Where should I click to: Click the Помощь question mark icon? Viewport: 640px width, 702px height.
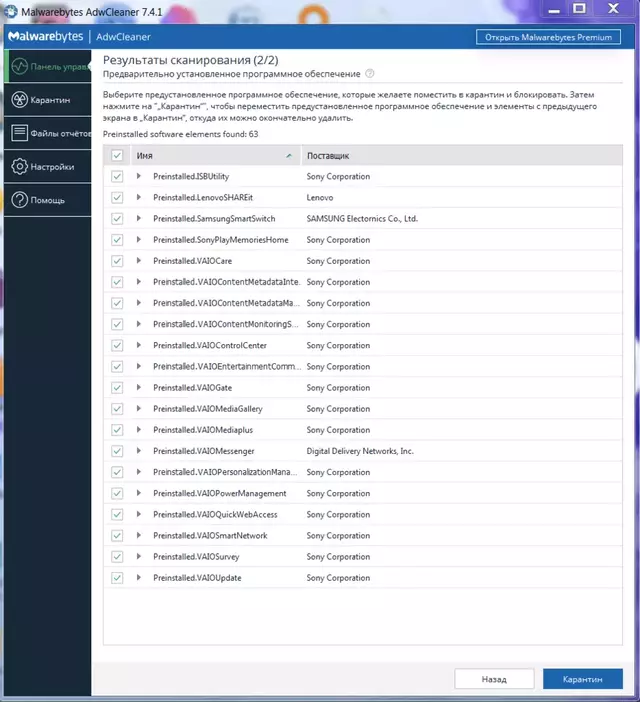[x=20, y=200]
